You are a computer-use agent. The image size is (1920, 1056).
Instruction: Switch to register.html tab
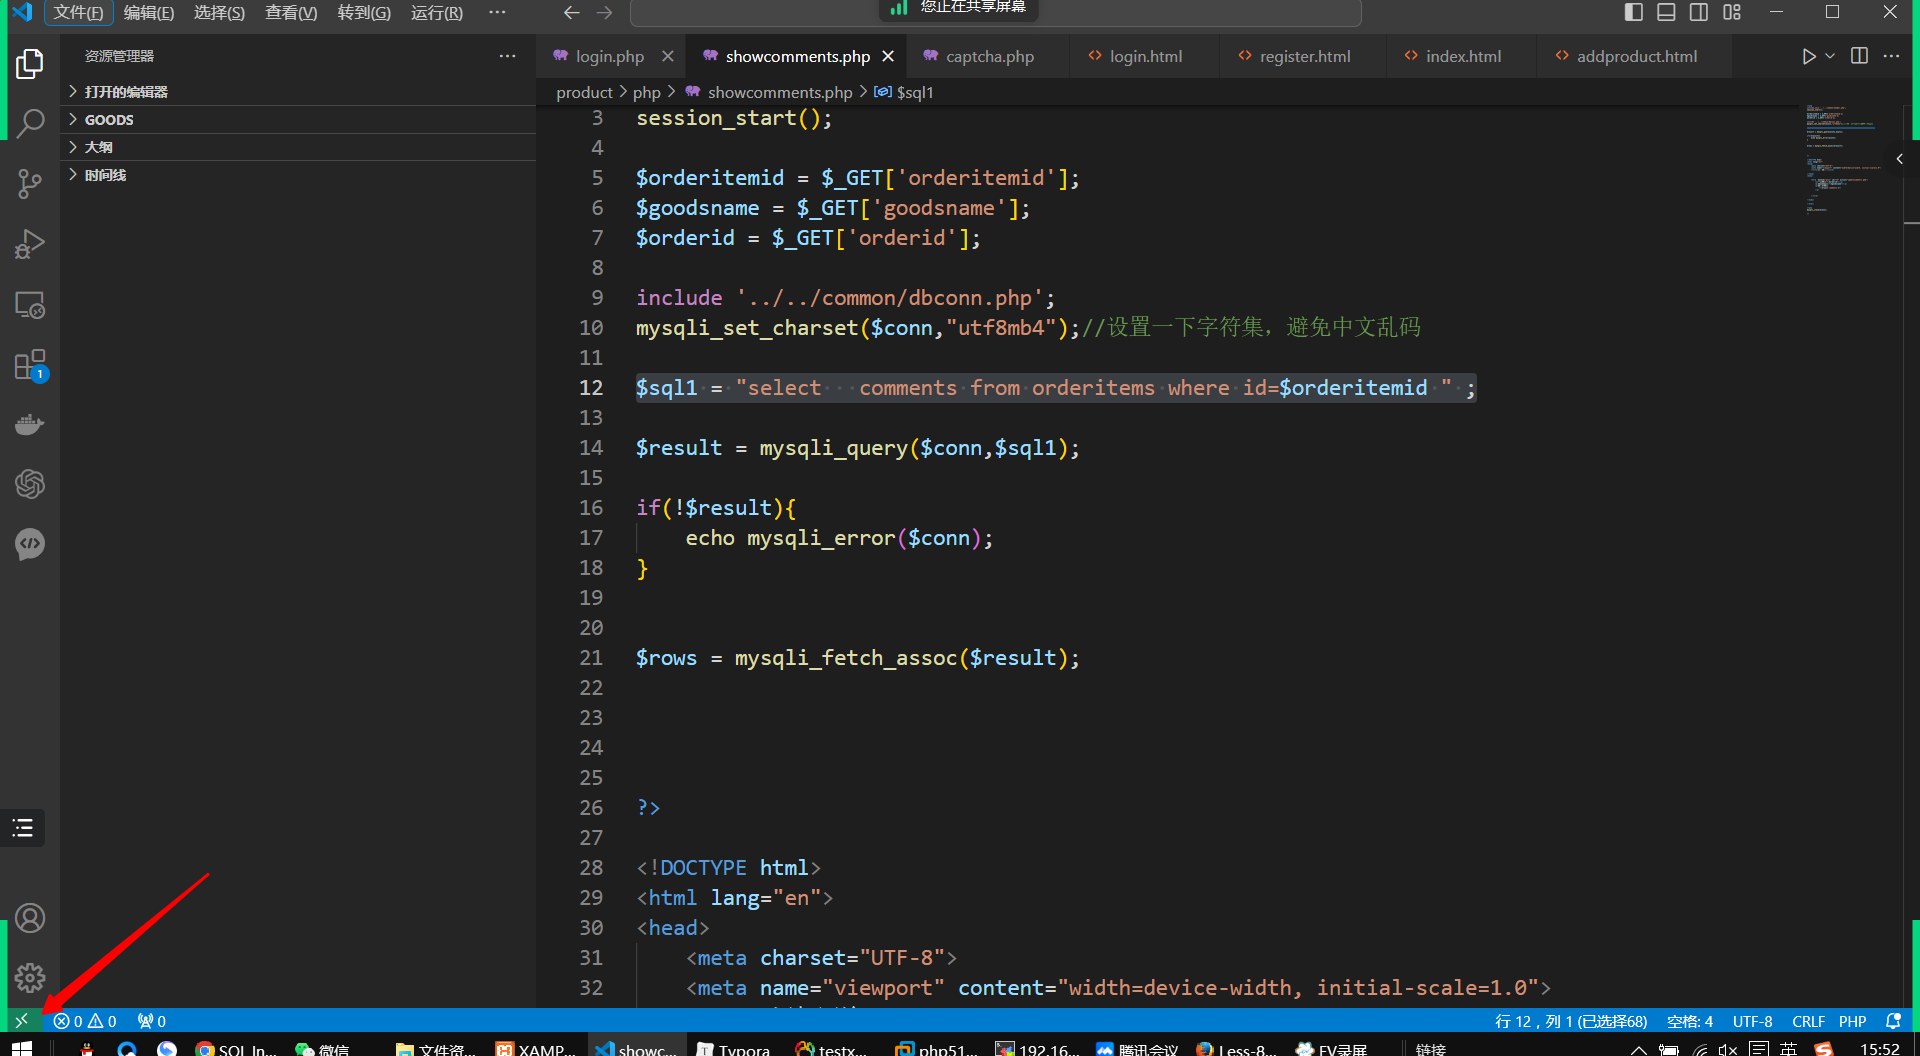pos(1304,56)
